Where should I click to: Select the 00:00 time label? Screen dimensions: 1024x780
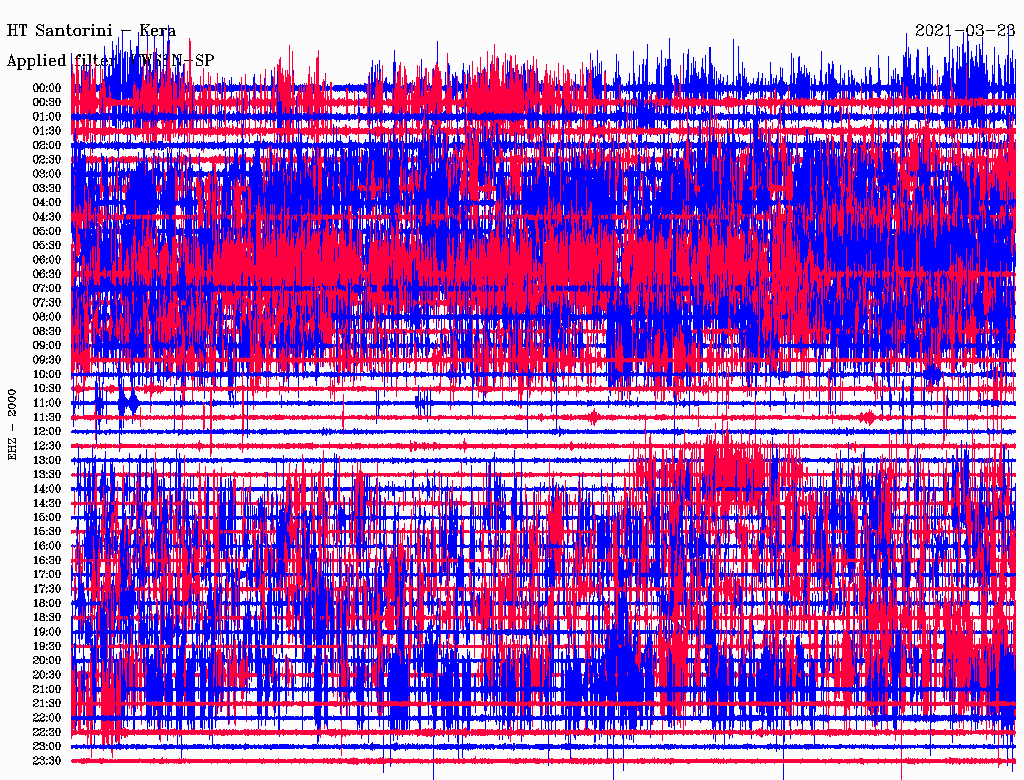(47, 88)
